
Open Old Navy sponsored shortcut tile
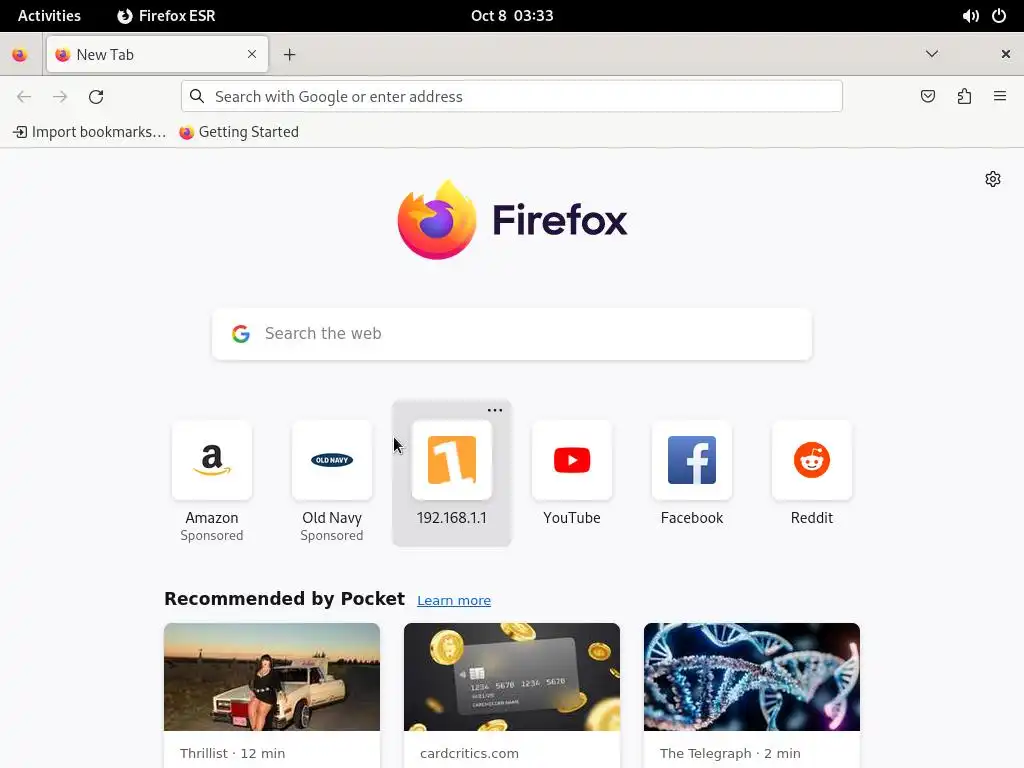click(332, 481)
